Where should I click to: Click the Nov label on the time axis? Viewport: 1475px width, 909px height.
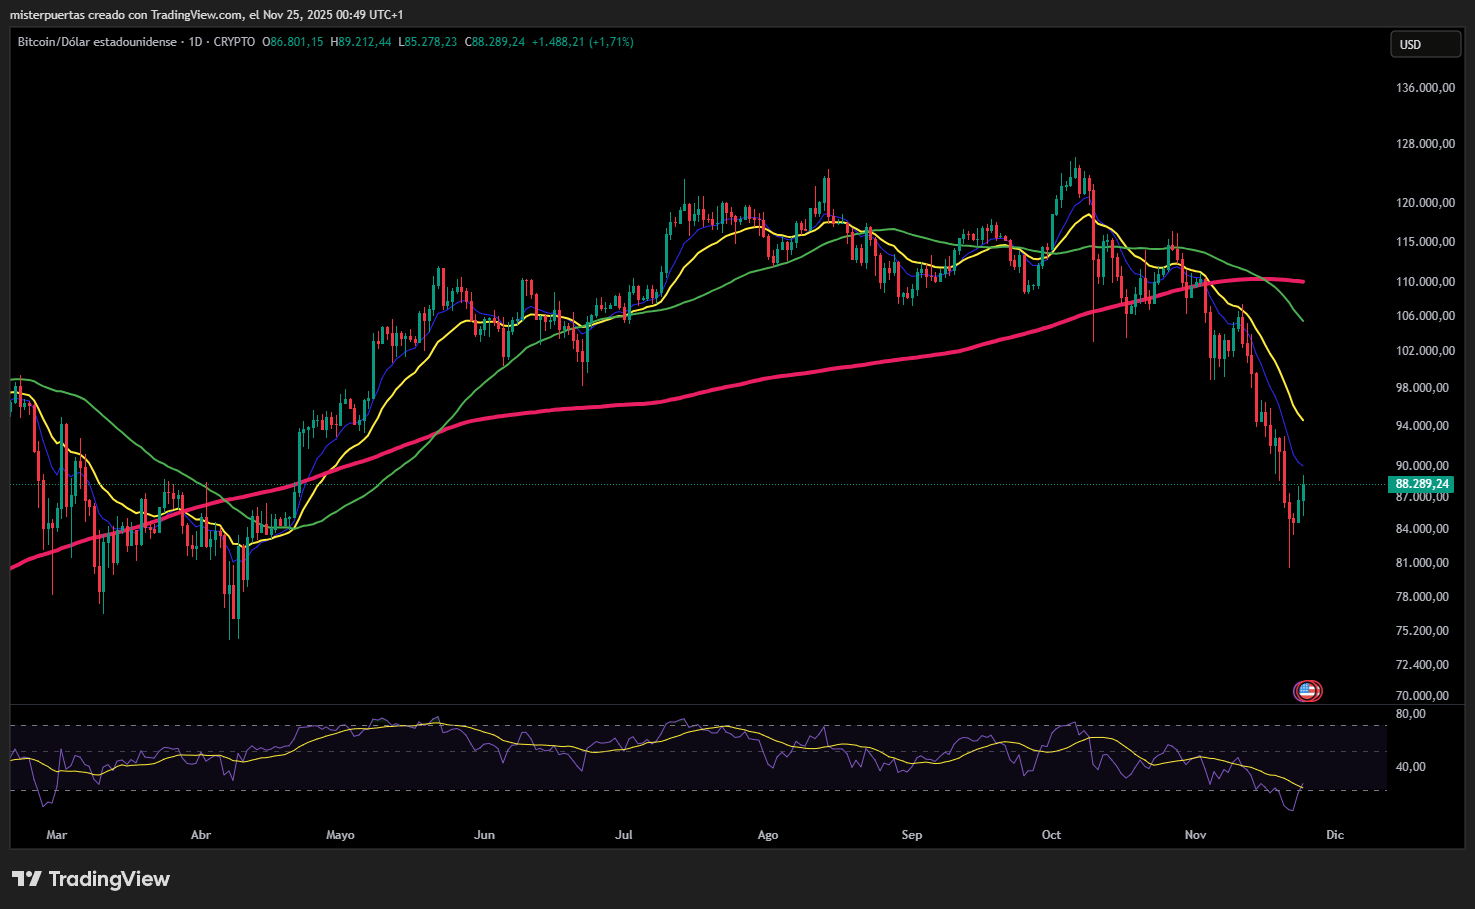[x=1196, y=835]
